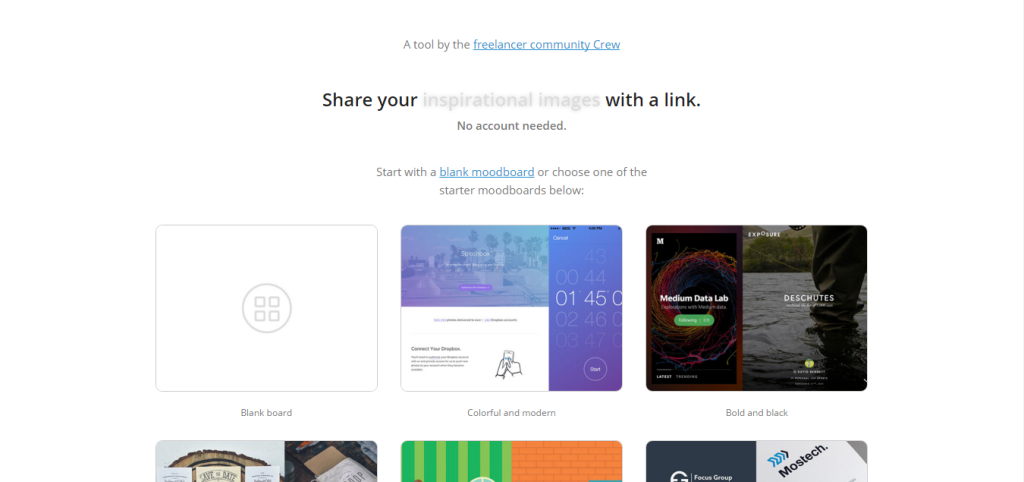The width and height of the screenshot is (1024, 482).
Task: Select the Colorful and modern caption
Action: pos(511,413)
